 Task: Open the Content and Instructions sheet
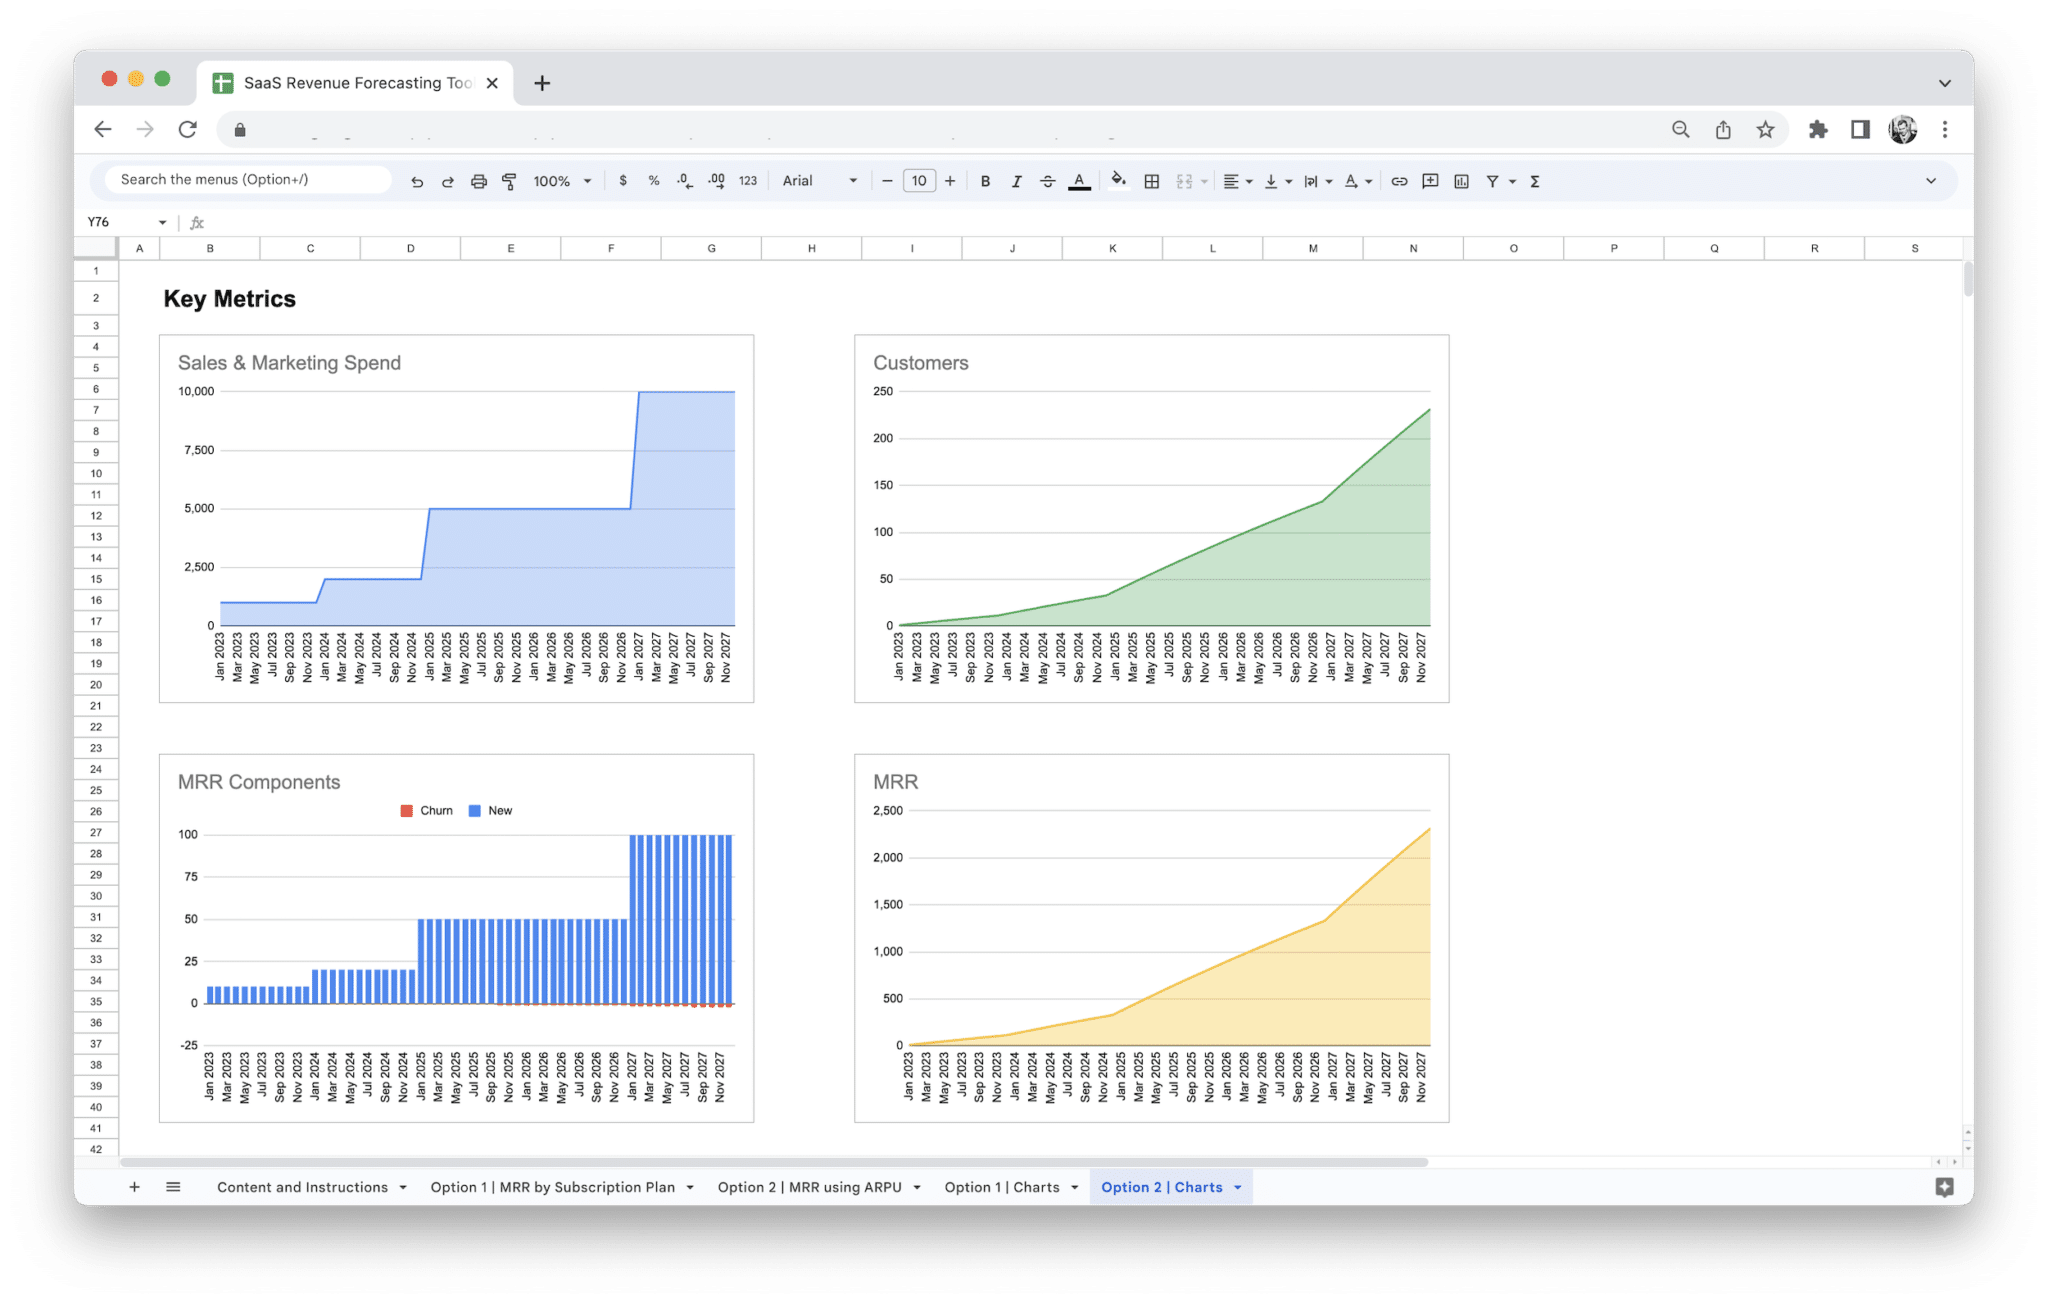click(x=302, y=1187)
